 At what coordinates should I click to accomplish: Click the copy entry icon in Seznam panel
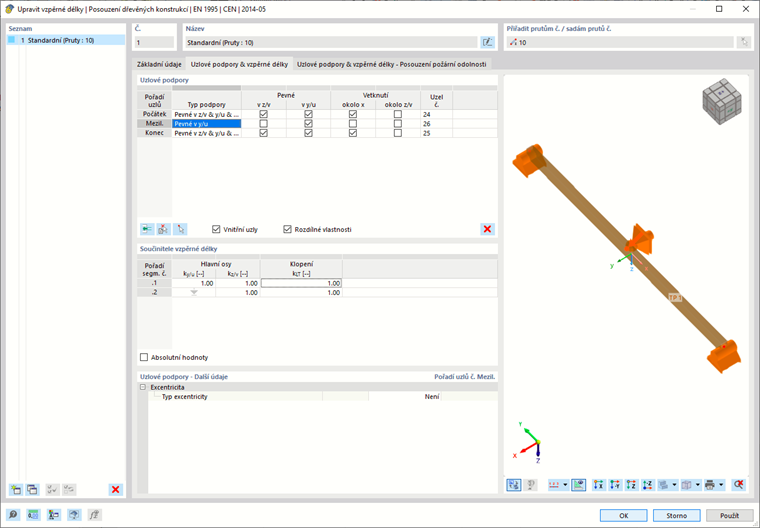(32, 489)
